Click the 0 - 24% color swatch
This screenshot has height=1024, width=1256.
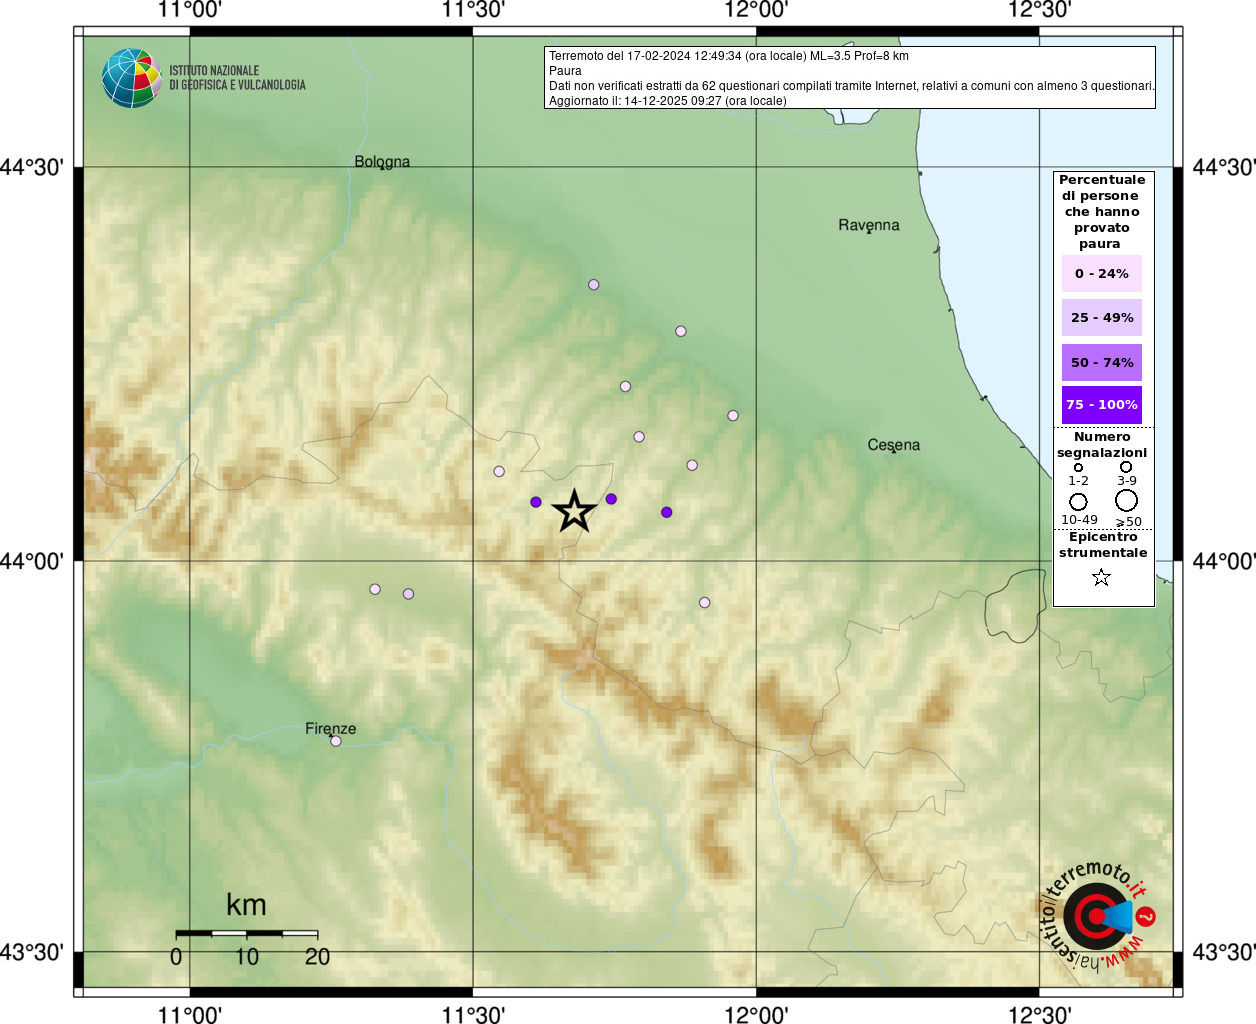tap(1102, 274)
